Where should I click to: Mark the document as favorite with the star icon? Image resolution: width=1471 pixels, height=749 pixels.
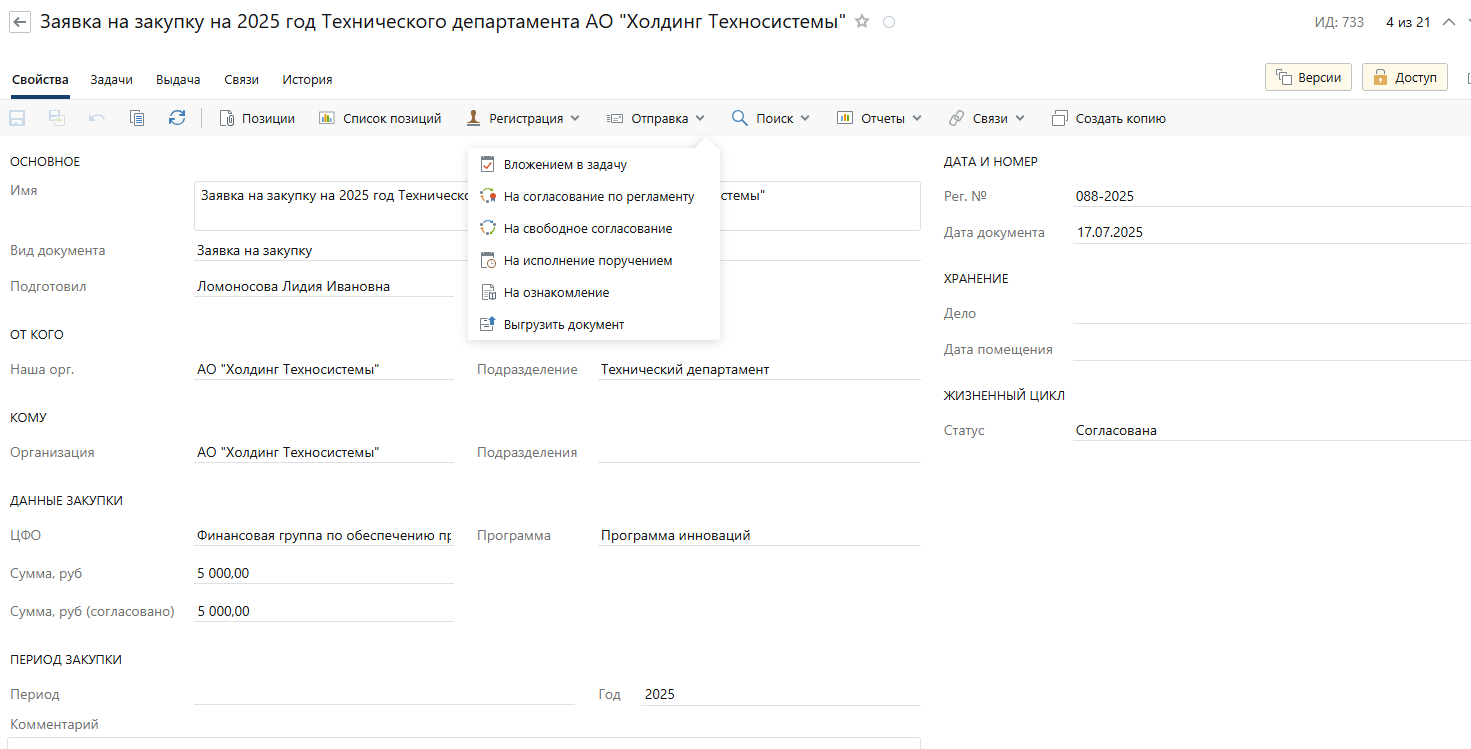pos(862,22)
